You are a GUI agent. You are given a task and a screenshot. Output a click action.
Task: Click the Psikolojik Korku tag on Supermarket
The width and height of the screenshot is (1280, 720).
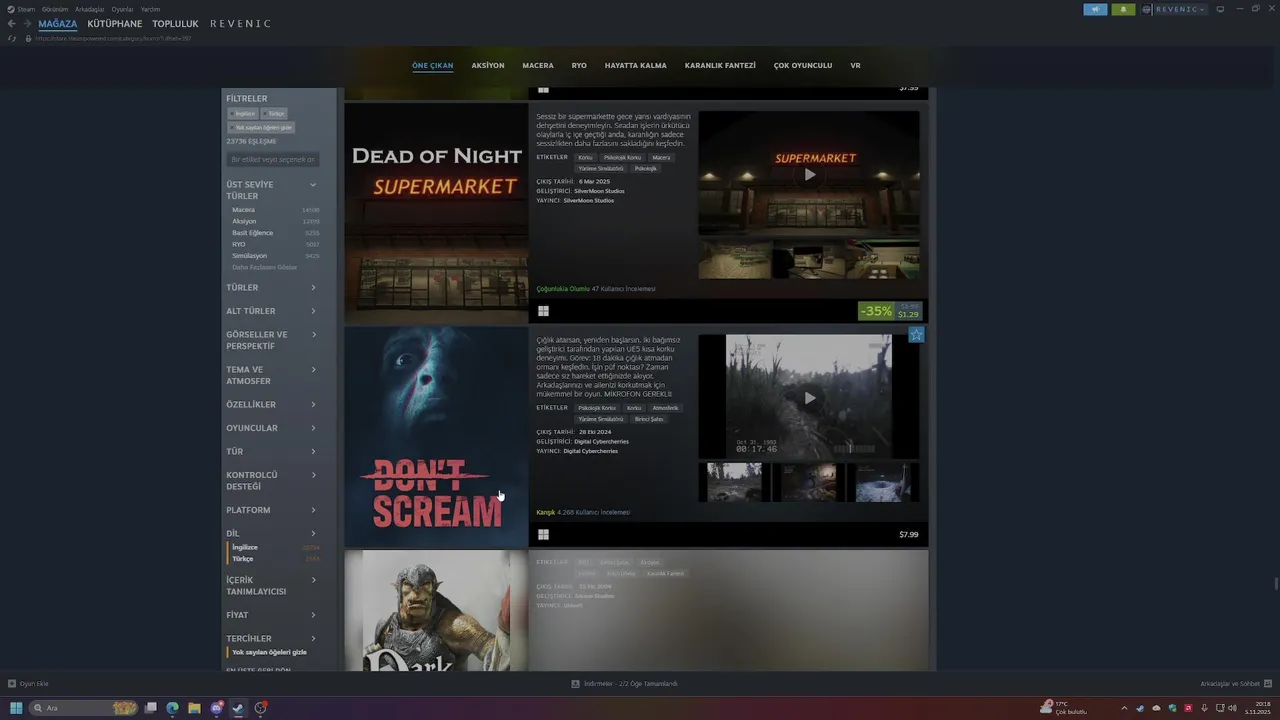coord(622,158)
